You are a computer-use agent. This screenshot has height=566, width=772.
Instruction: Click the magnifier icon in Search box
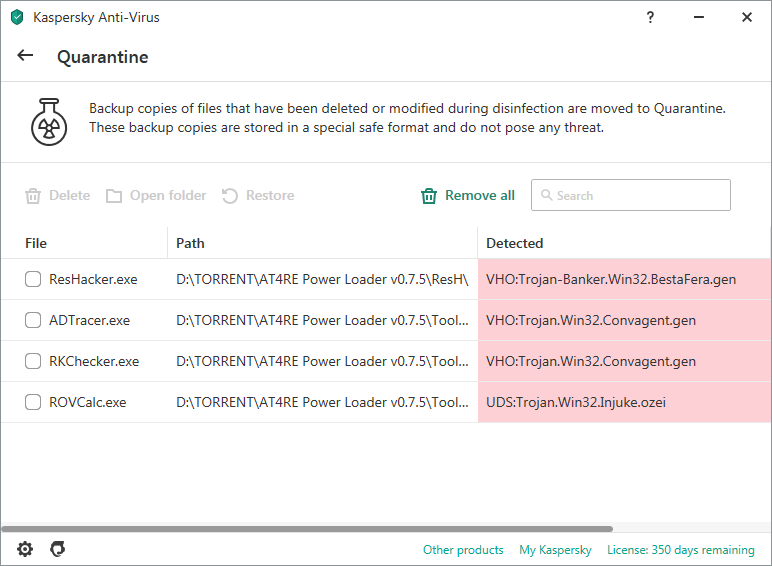click(x=546, y=195)
